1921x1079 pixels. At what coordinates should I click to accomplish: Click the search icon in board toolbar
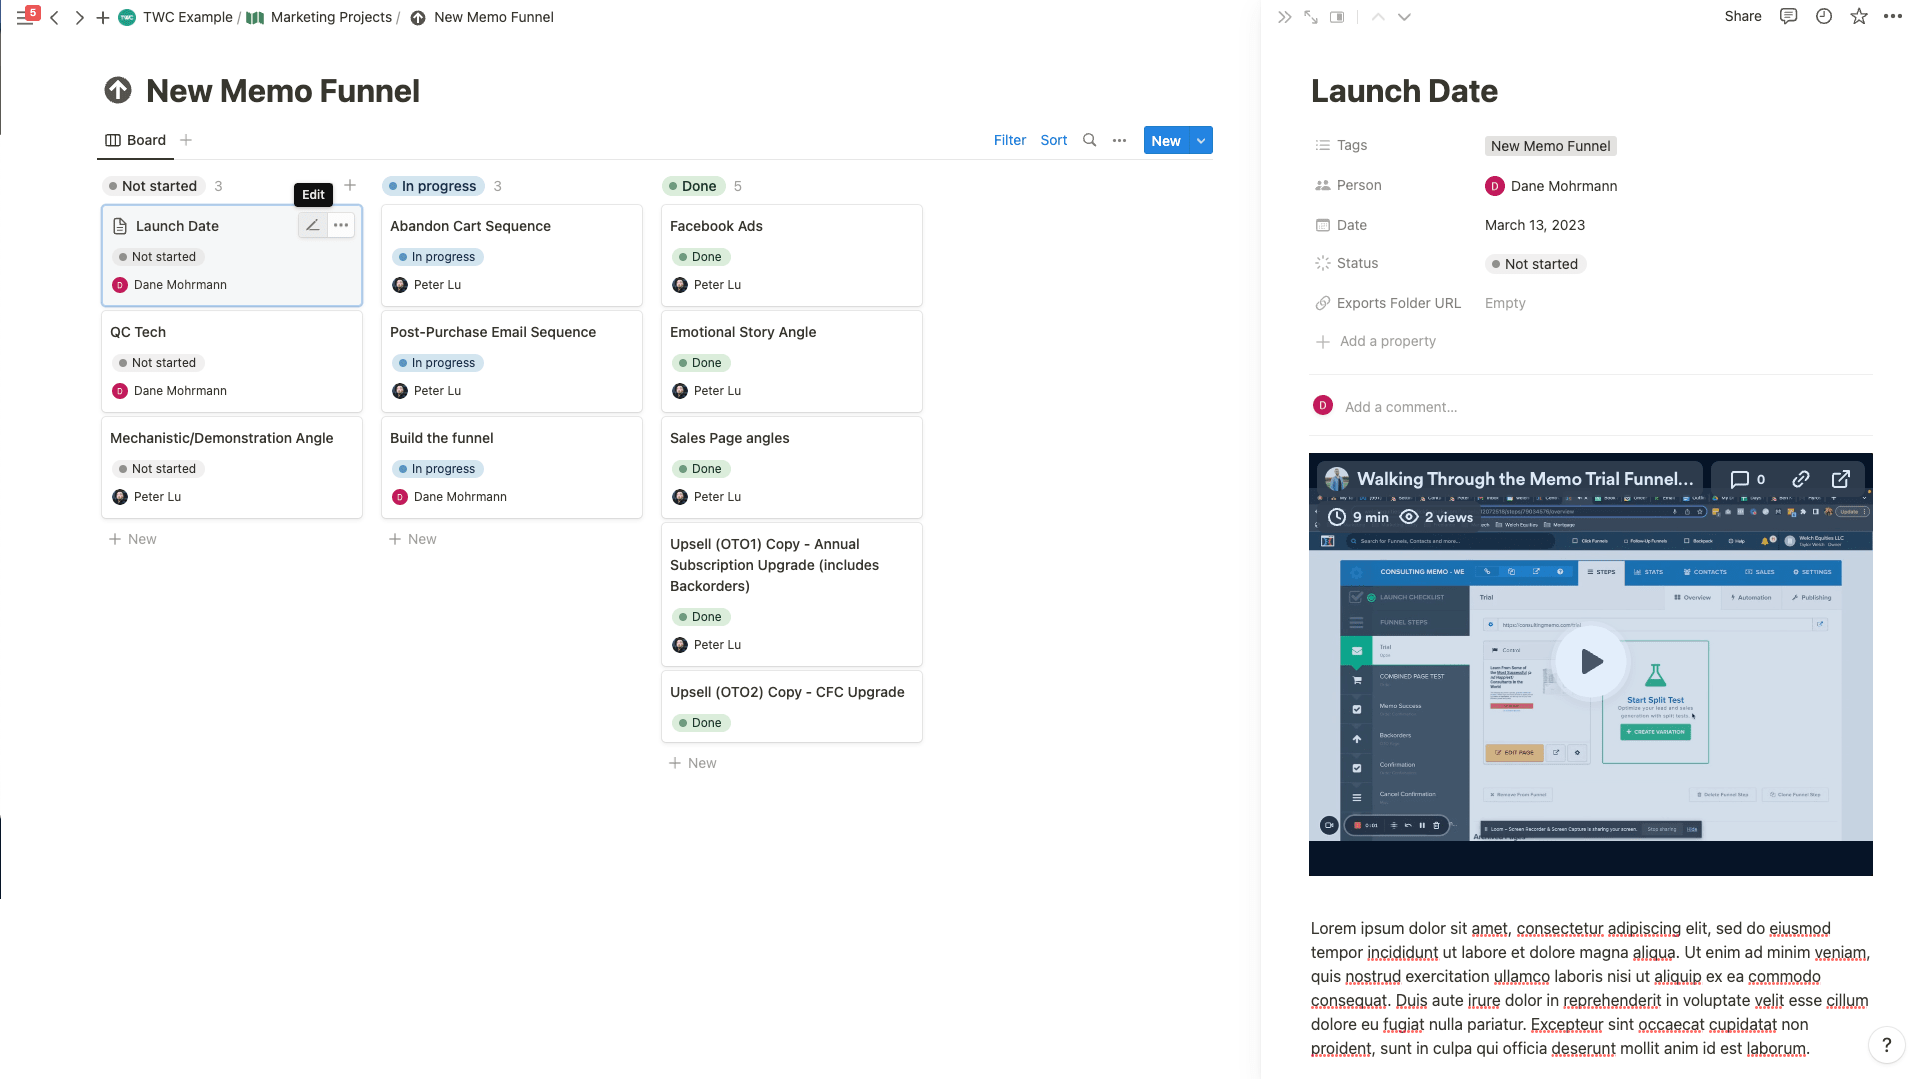point(1089,140)
